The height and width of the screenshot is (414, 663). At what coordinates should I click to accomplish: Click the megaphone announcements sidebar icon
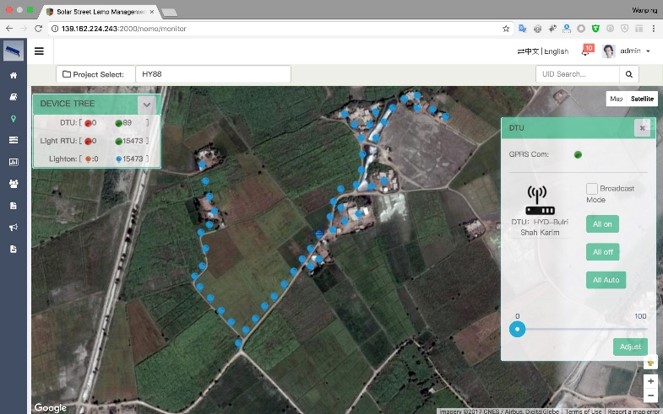point(13,227)
